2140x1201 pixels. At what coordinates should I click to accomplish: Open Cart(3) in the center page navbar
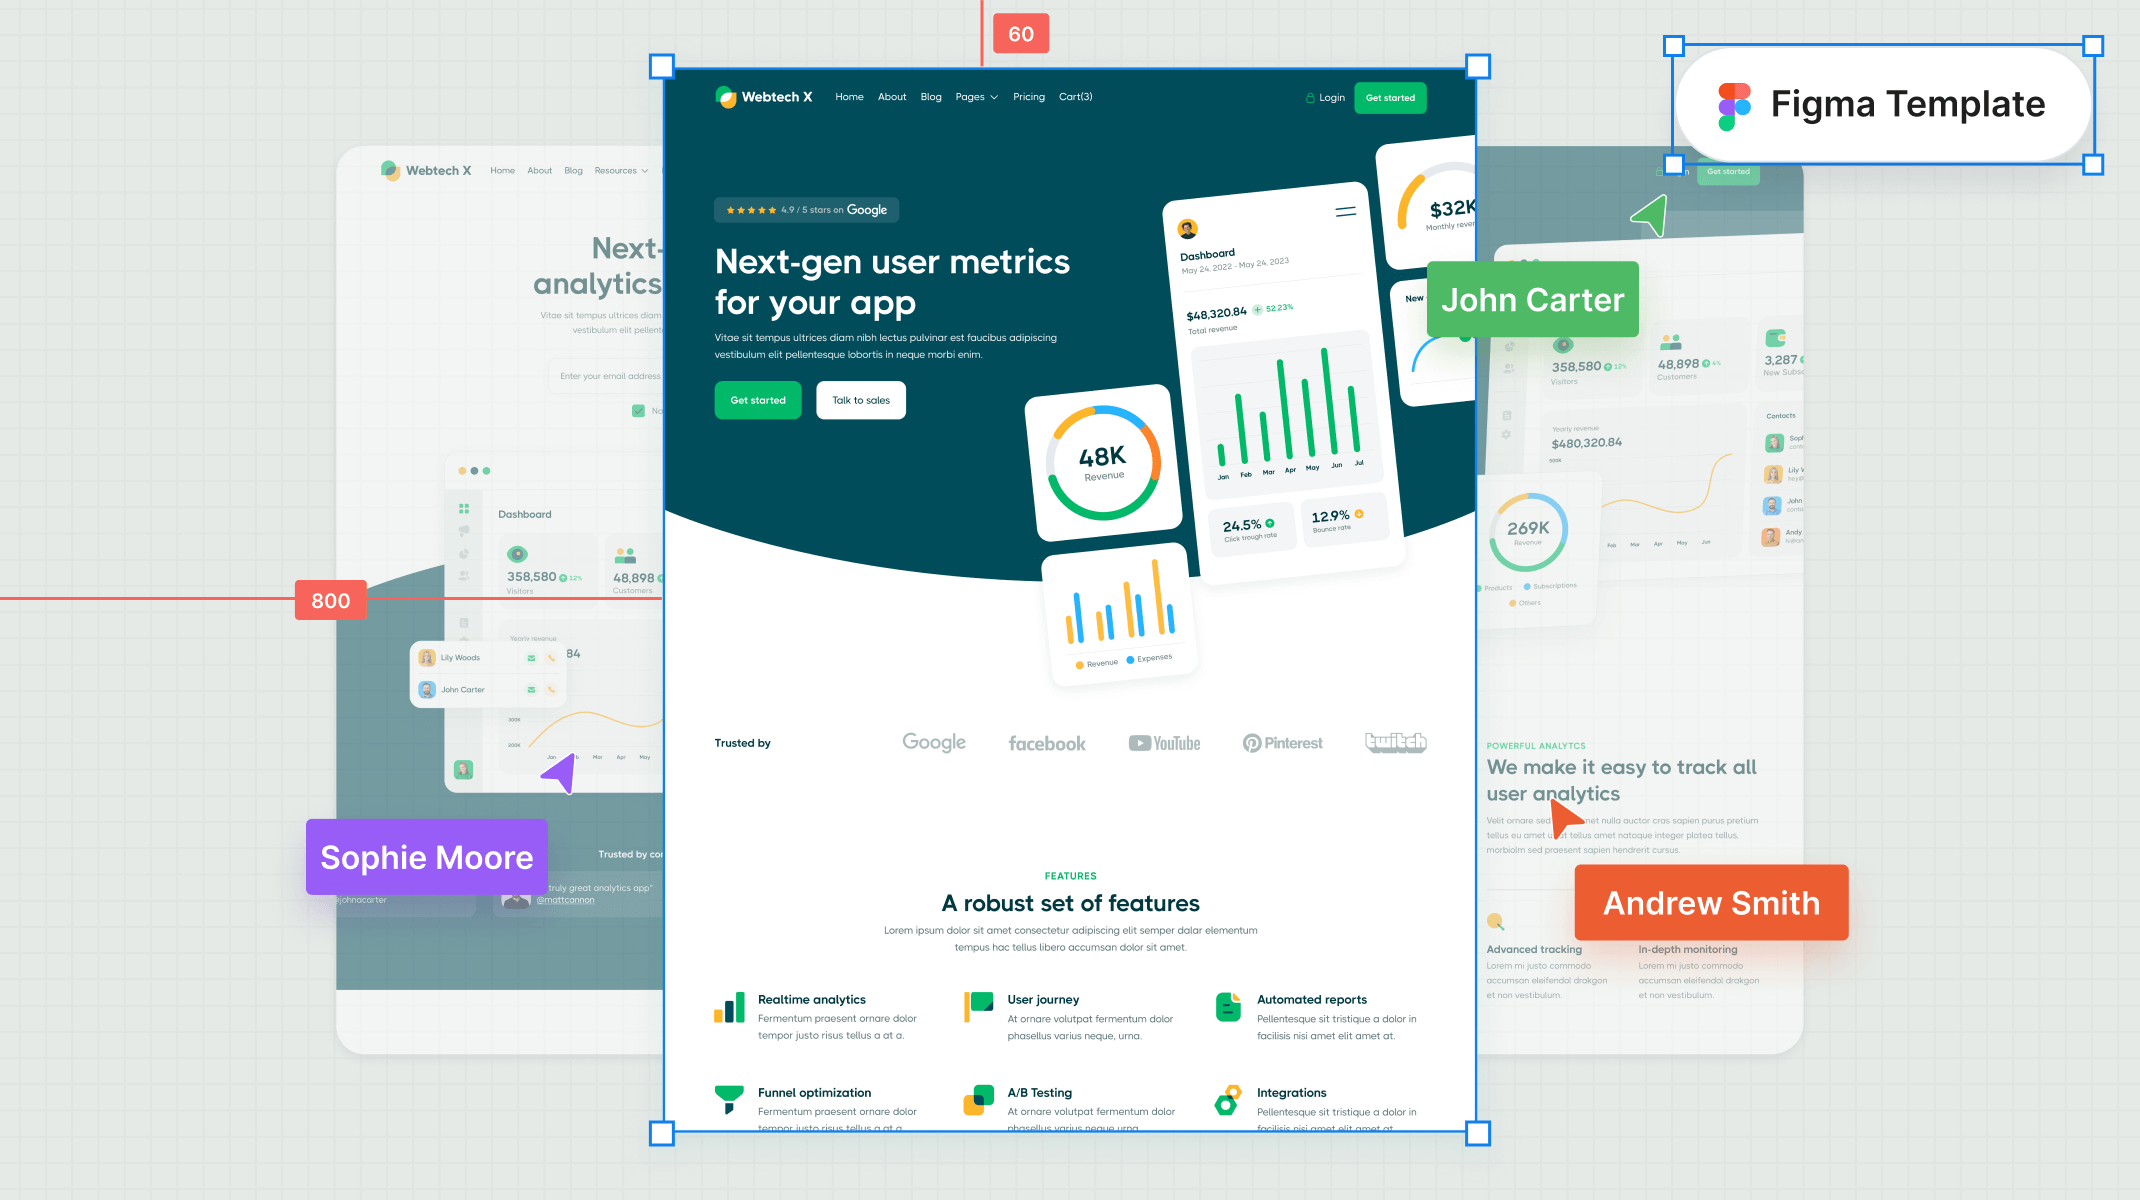tap(1075, 97)
